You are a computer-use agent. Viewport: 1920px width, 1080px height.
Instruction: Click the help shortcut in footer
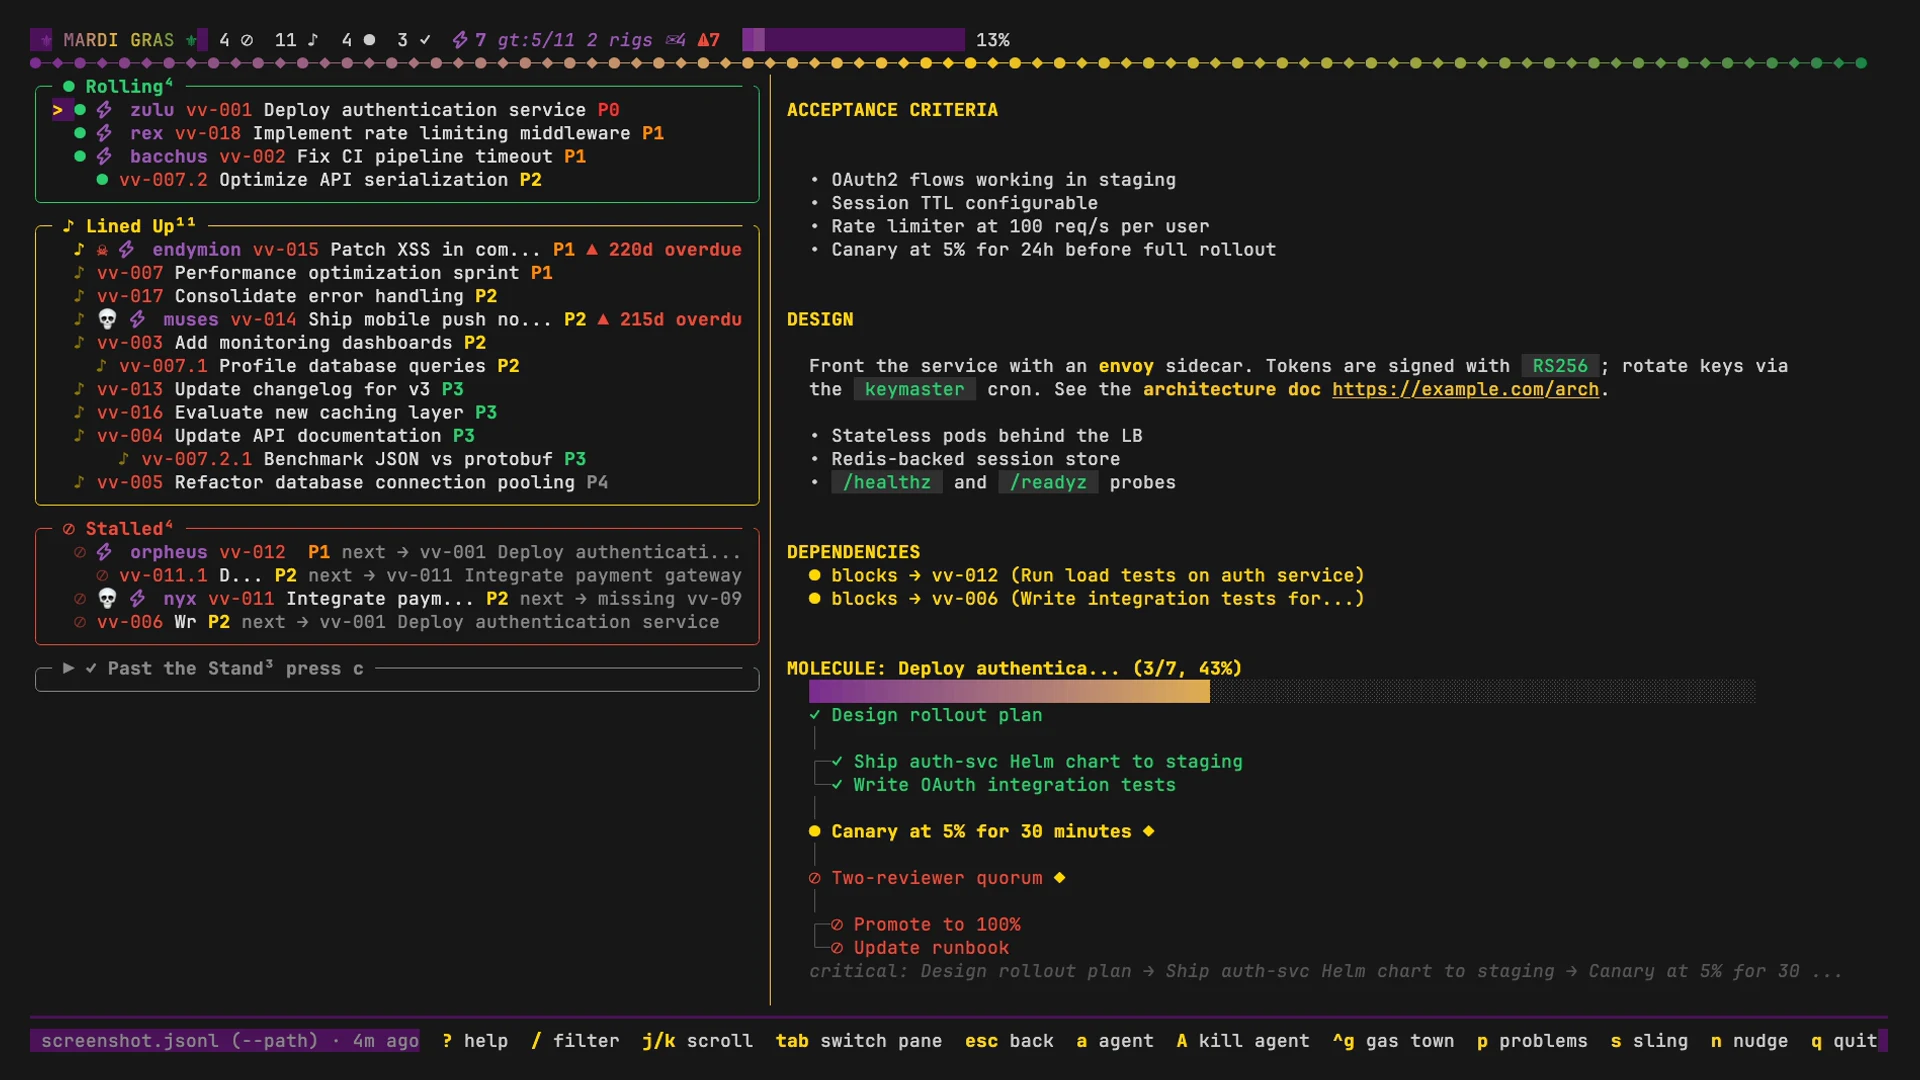pos(475,1041)
